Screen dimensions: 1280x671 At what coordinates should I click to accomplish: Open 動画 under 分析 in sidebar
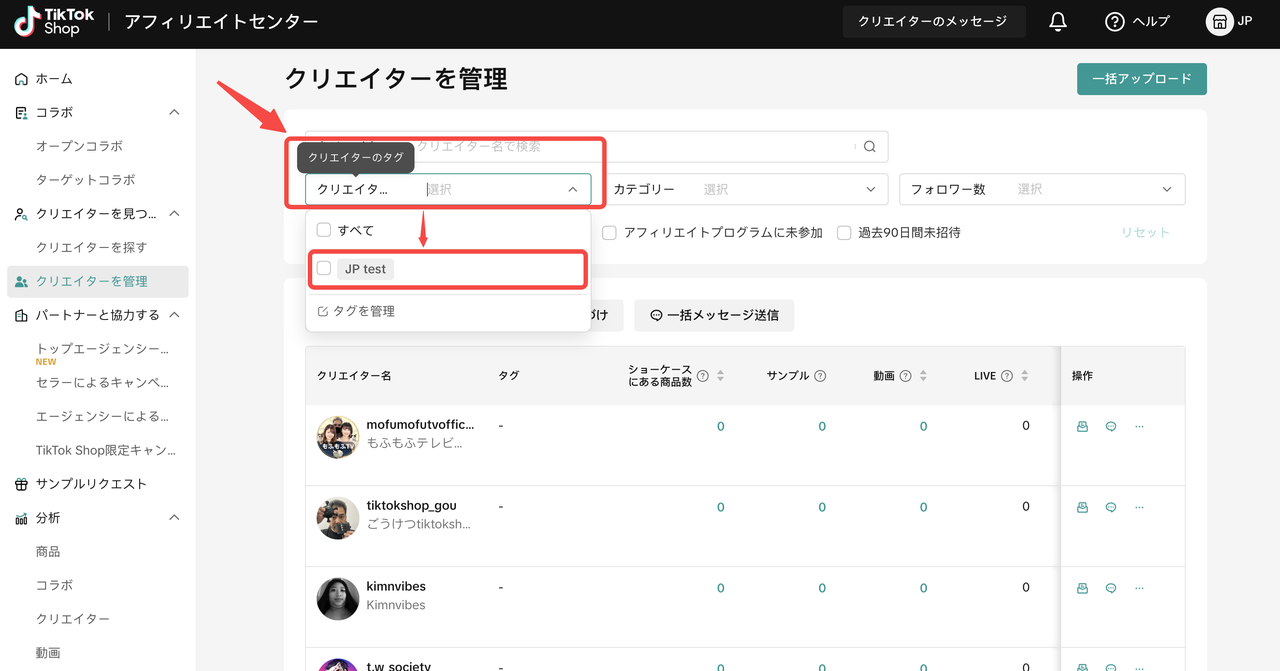click(48, 653)
